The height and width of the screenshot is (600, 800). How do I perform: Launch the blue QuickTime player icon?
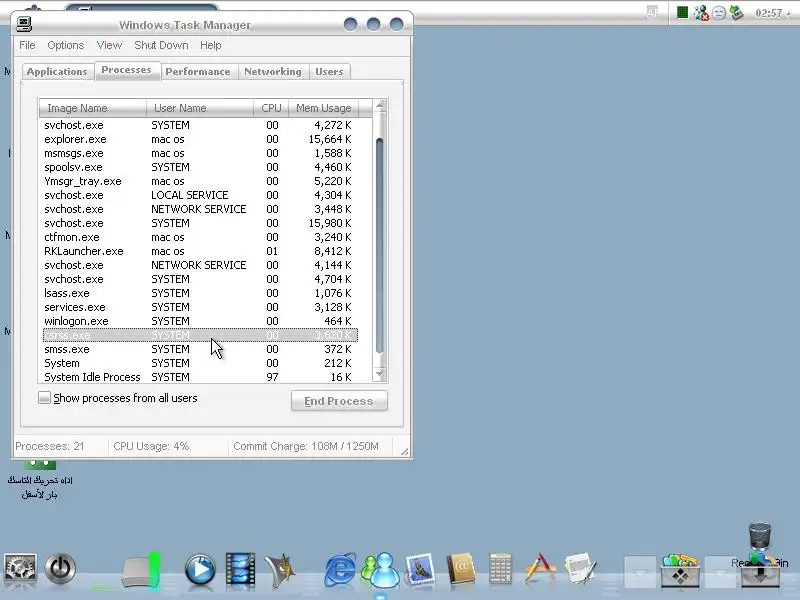tap(200, 569)
